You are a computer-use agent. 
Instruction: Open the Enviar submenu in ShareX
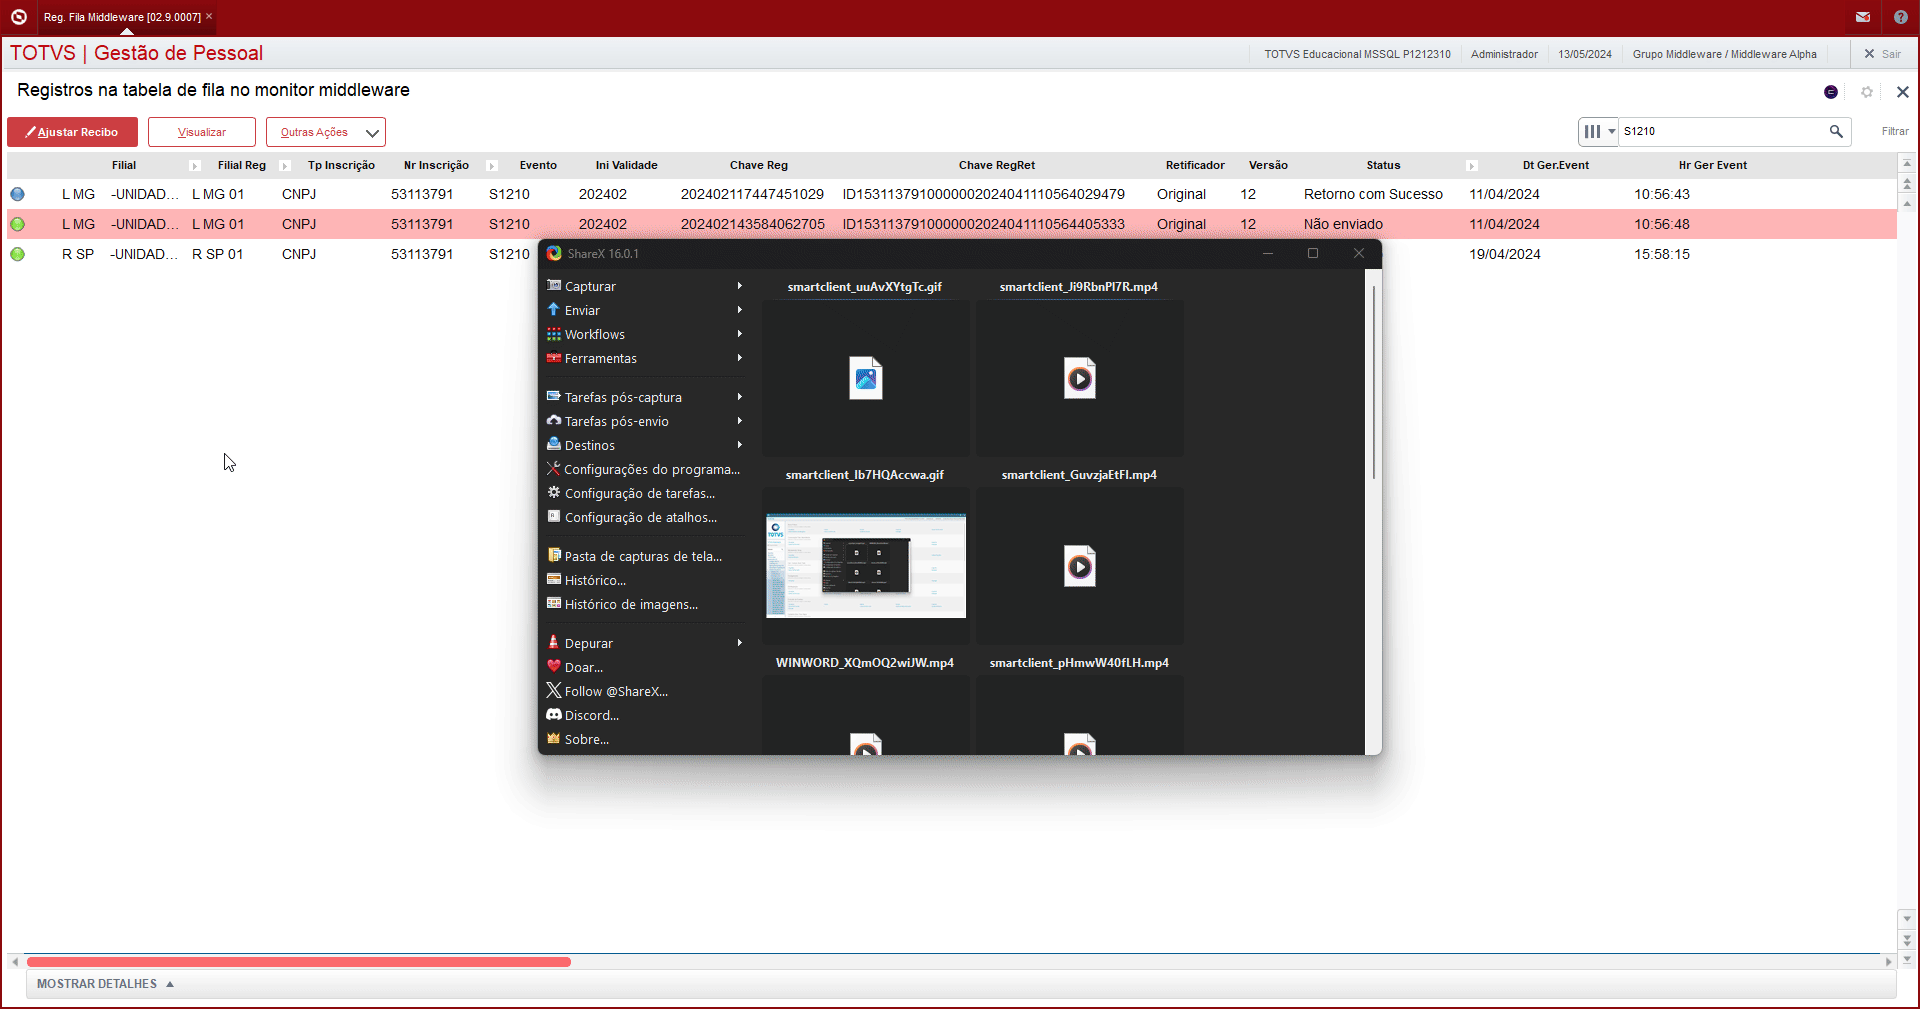click(645, 310)
